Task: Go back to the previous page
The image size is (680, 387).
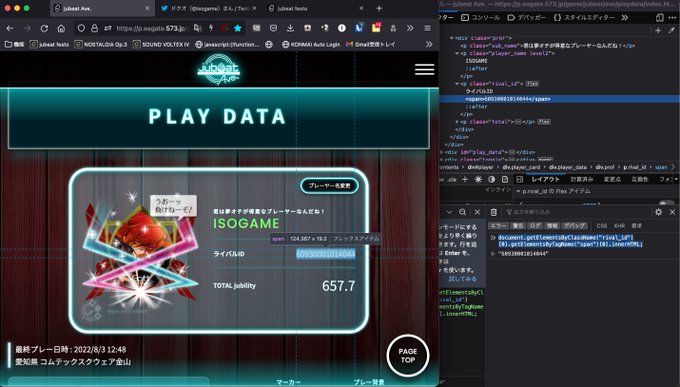Action: pos(10,28)
